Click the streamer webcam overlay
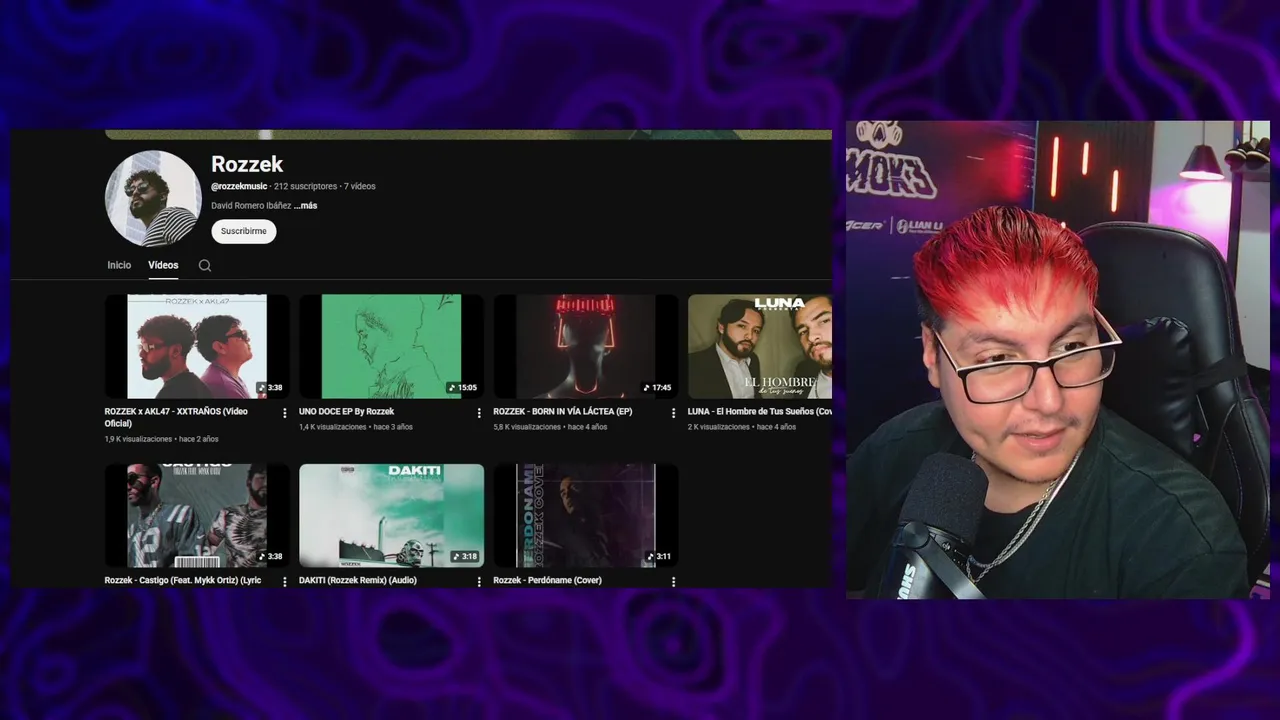 click(1058, 360)
